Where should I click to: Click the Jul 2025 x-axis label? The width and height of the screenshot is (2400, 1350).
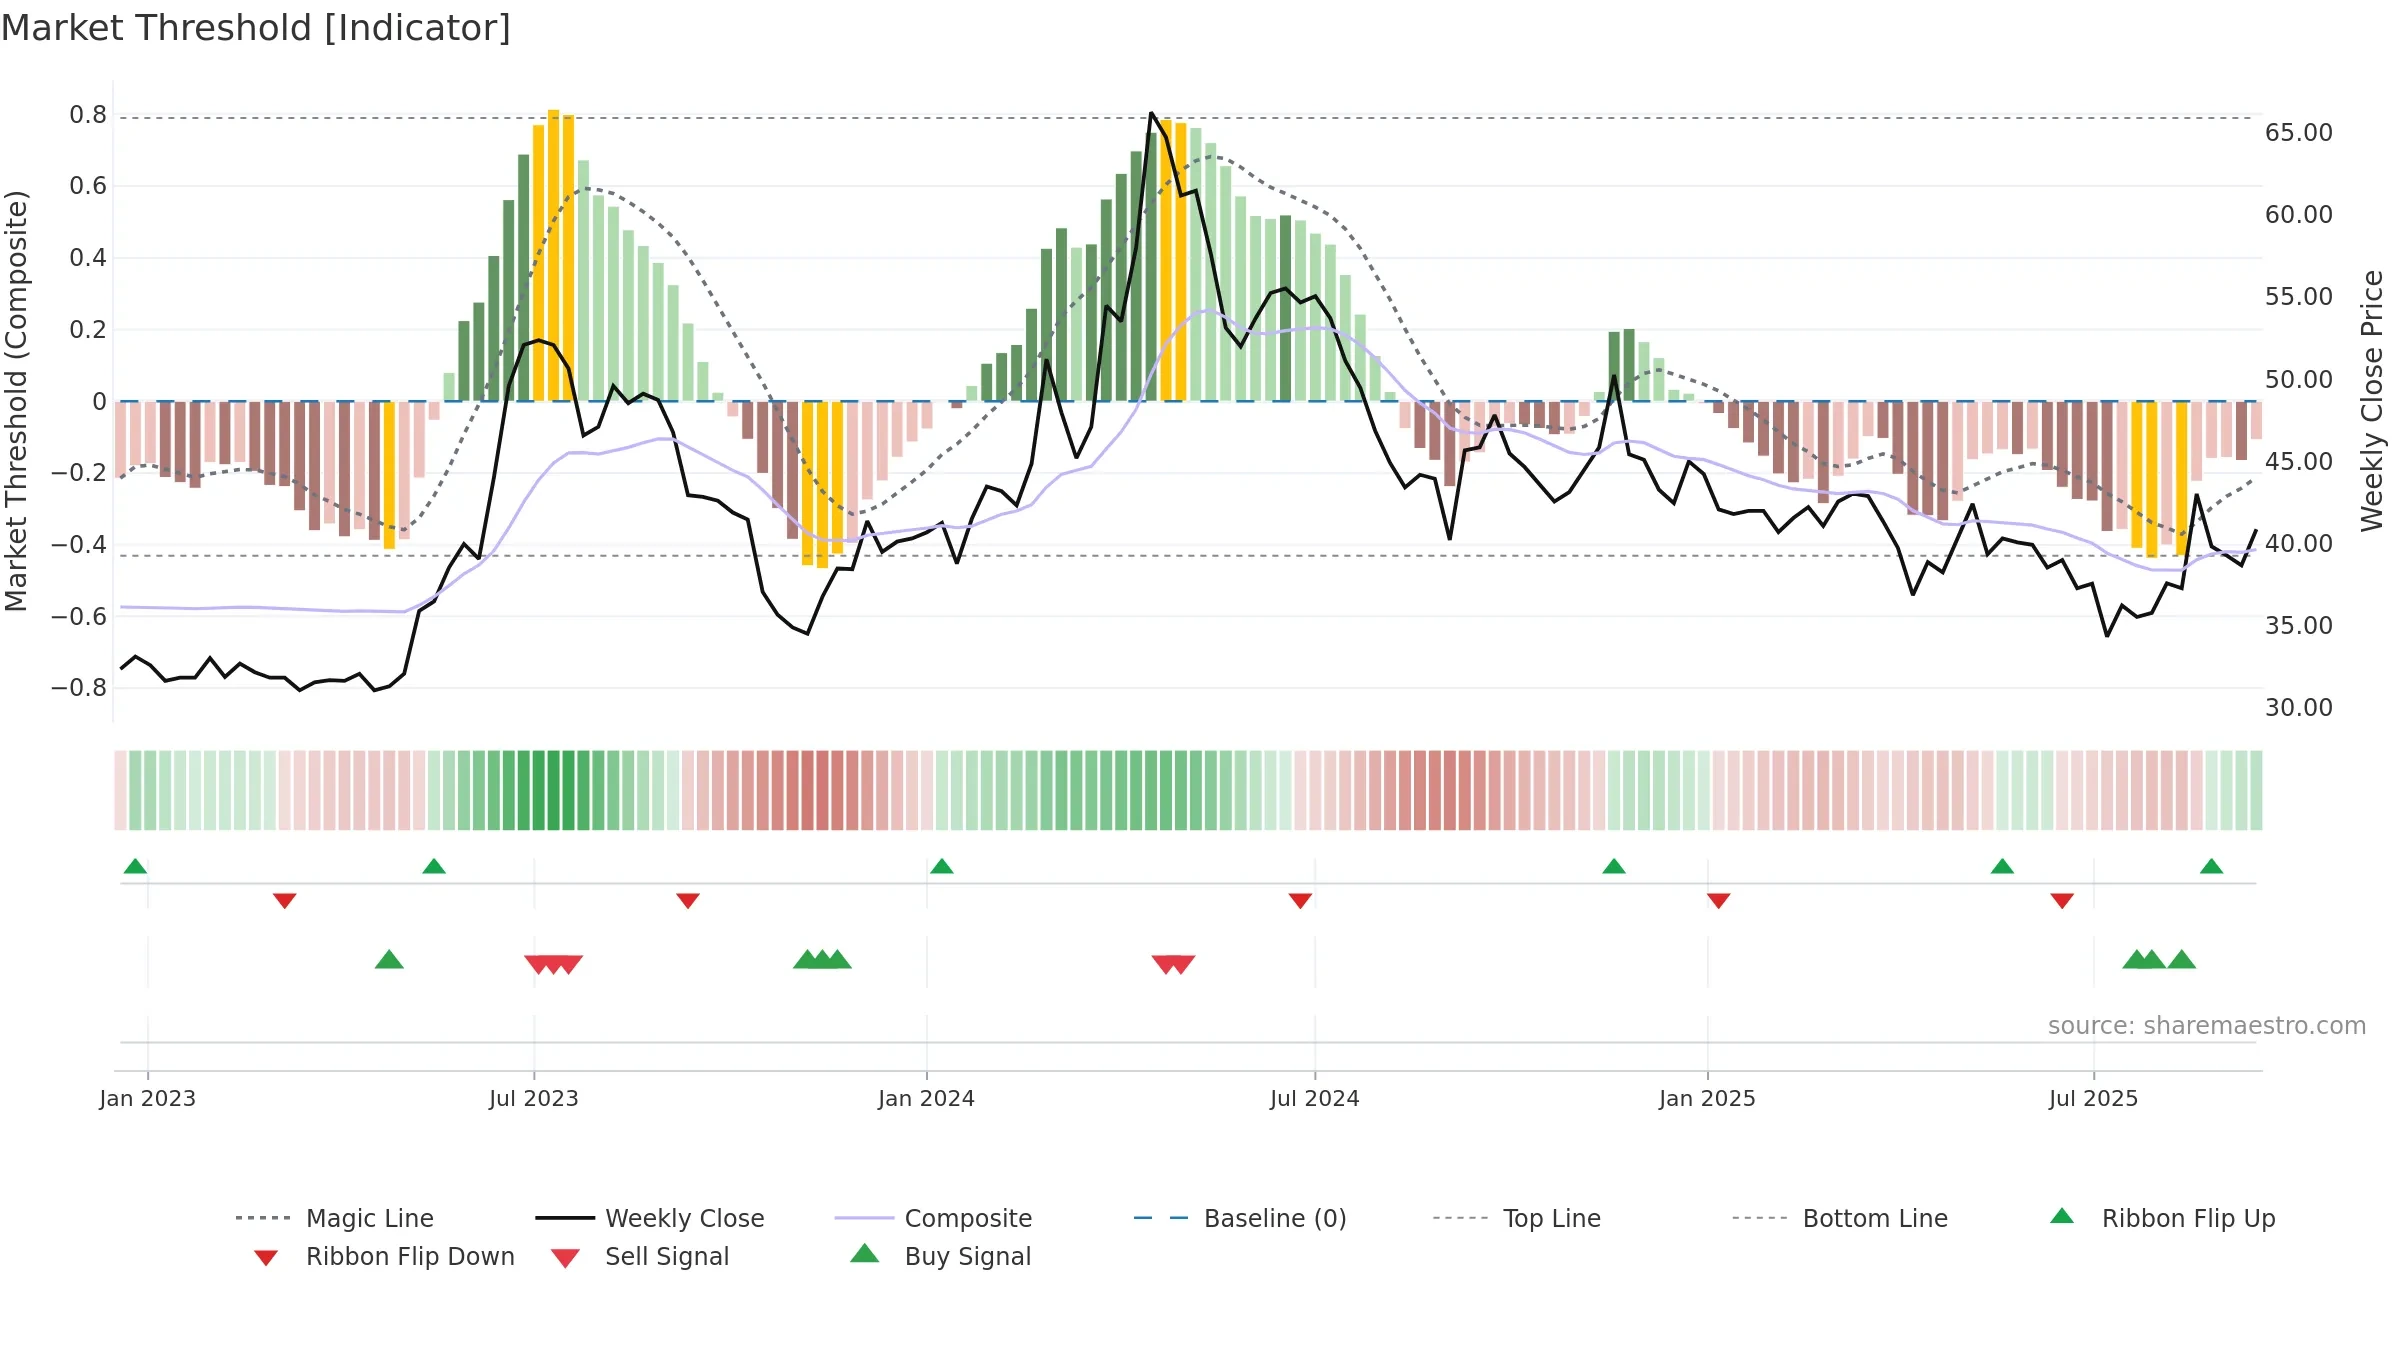coord(2094,1099)
